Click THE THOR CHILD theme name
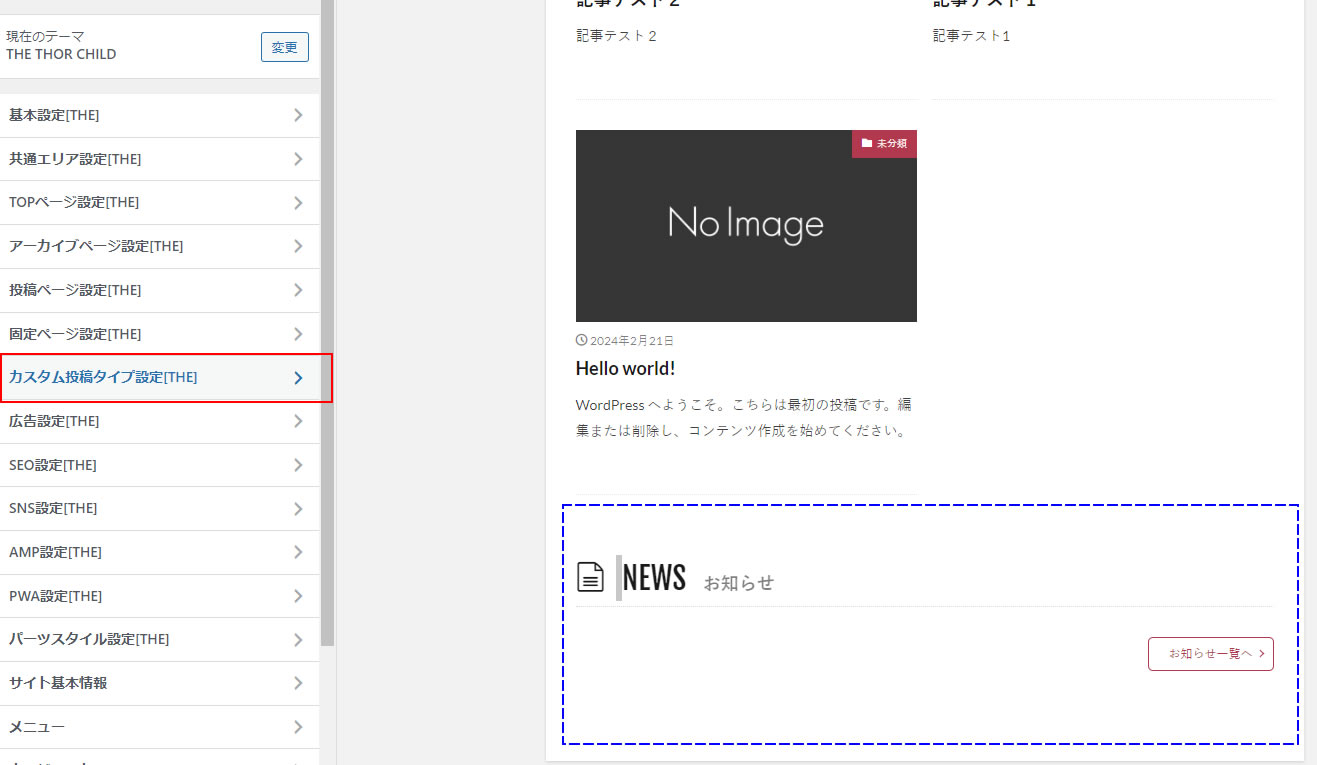The image size is (1317, 765). (61, 54)
